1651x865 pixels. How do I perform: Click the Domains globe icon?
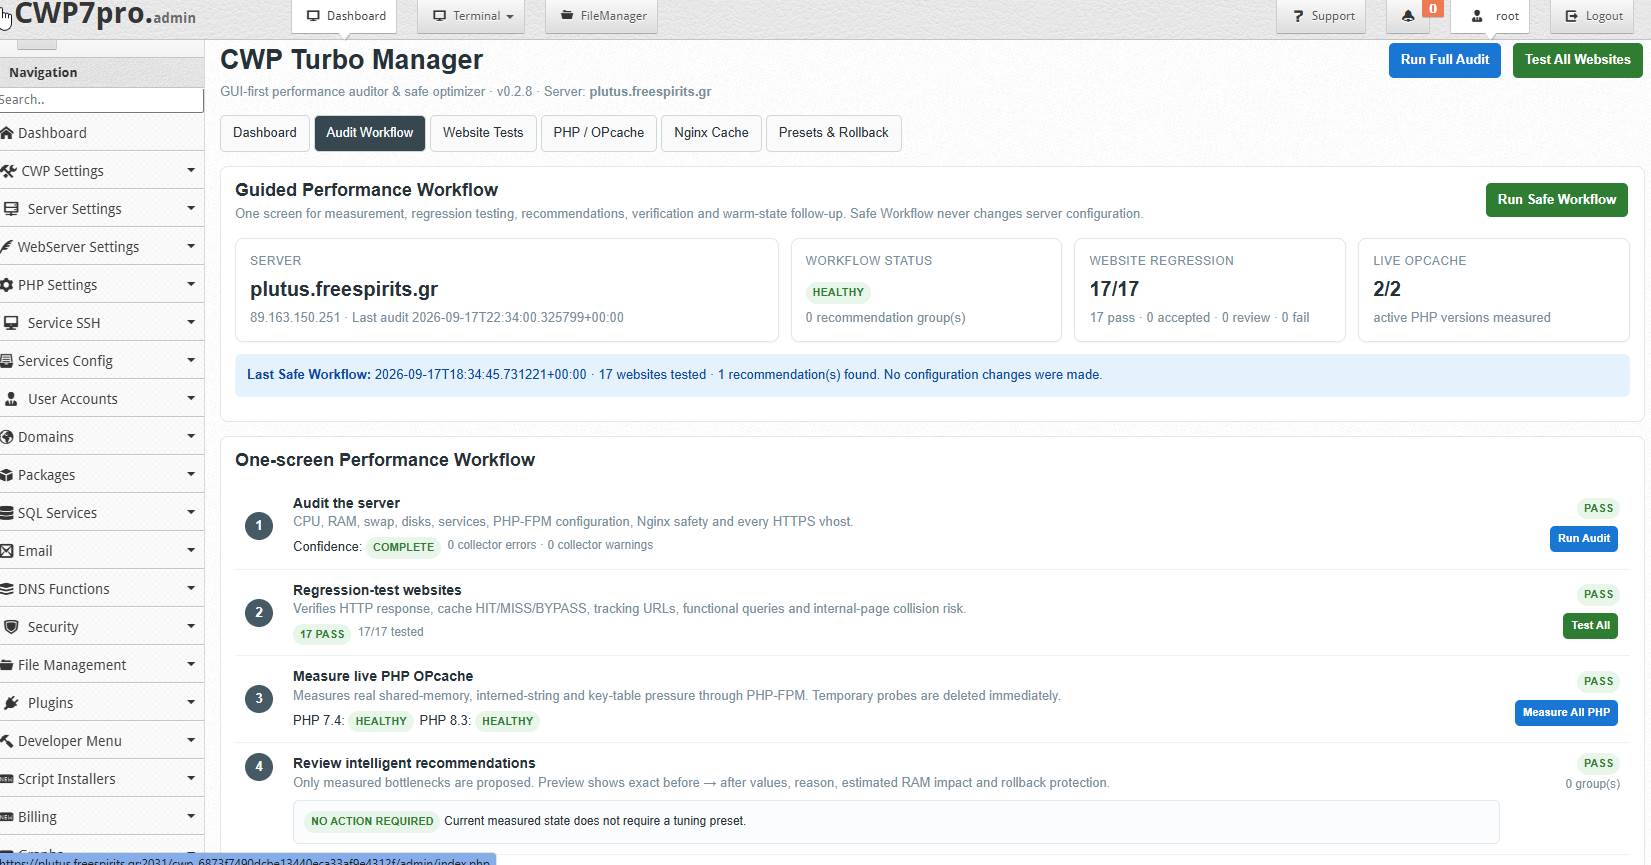click(x=7, y=437)
